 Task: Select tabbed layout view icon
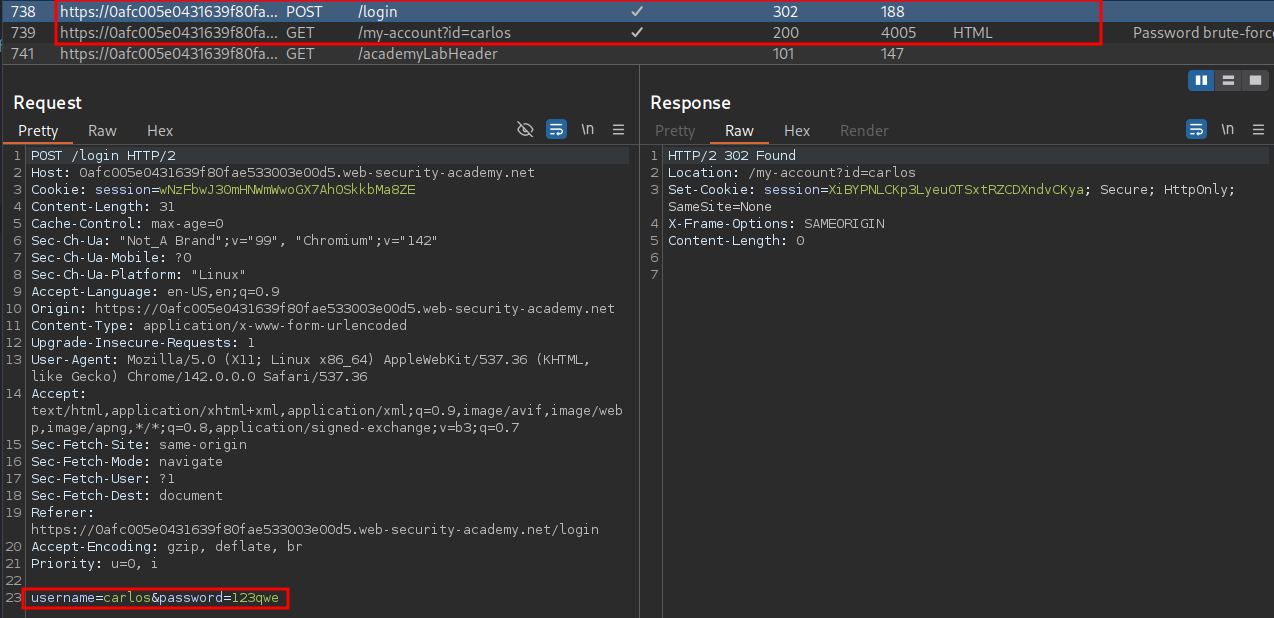1254,80
